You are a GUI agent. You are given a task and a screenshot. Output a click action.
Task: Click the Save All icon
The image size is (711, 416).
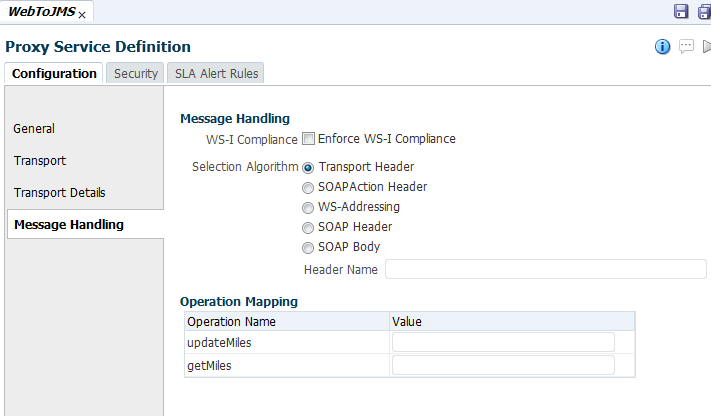703,11
